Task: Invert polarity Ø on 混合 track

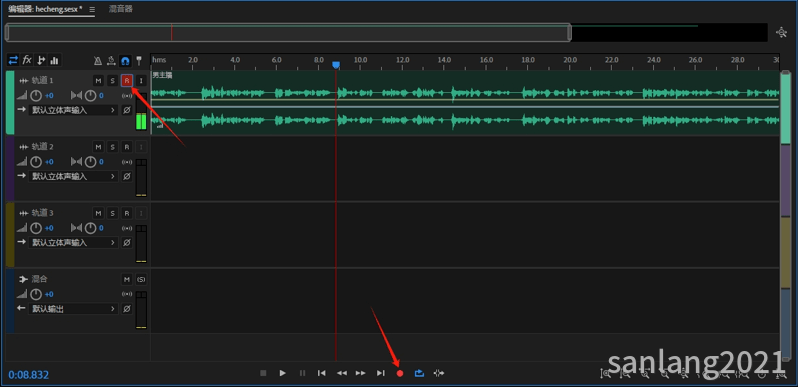Action: click(x=127, y=309)
